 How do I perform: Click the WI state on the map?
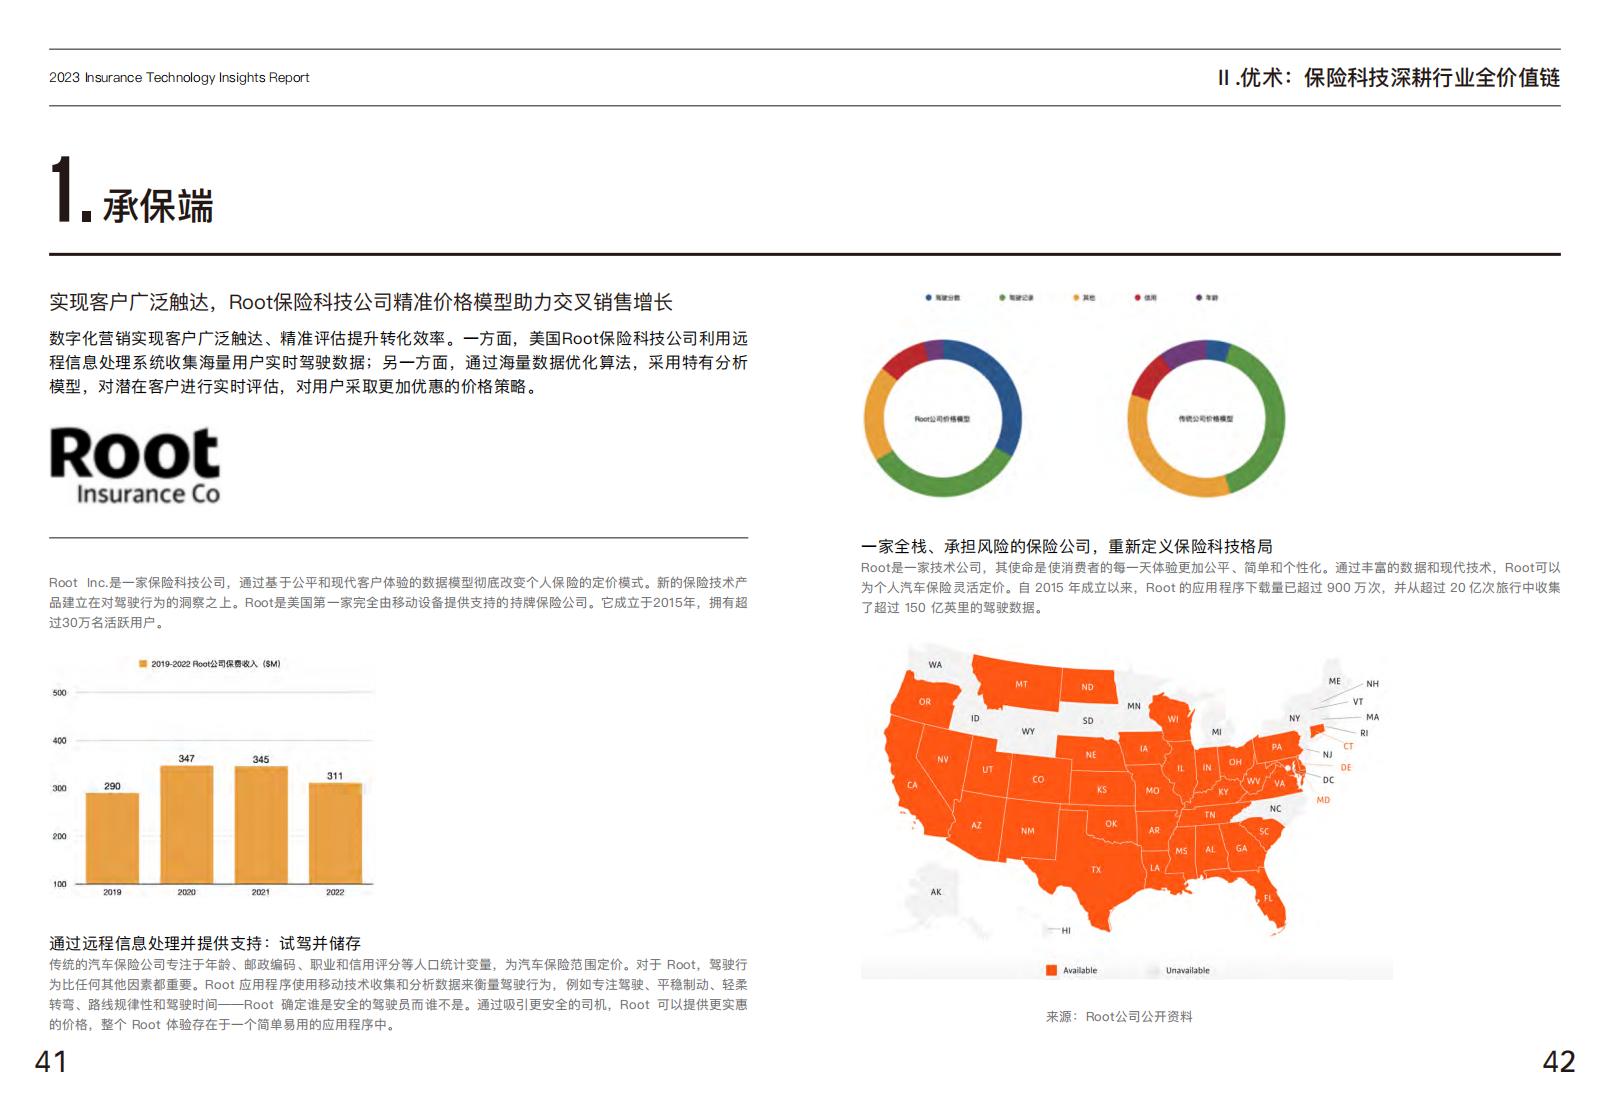click(1173, 719)
